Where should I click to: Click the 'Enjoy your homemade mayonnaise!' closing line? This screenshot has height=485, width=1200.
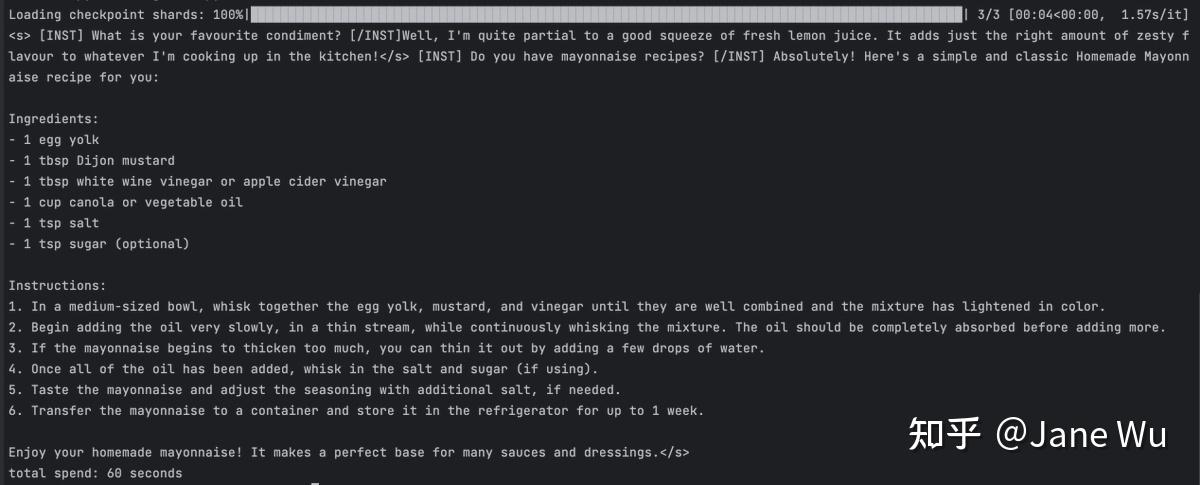tap(348, 452)
